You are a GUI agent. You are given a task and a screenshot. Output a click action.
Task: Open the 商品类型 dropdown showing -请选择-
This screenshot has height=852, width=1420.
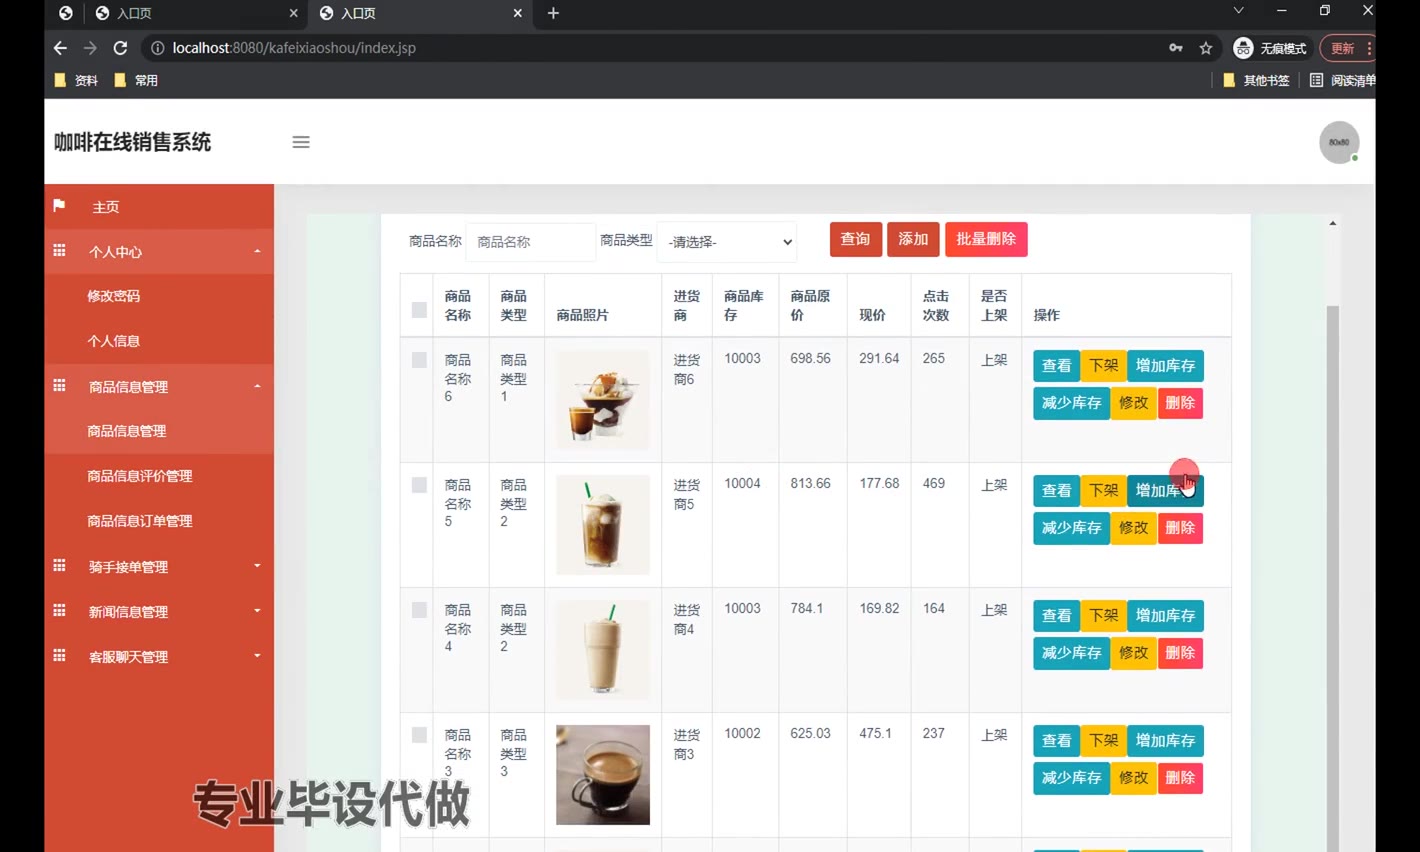(x=727, y=242)
